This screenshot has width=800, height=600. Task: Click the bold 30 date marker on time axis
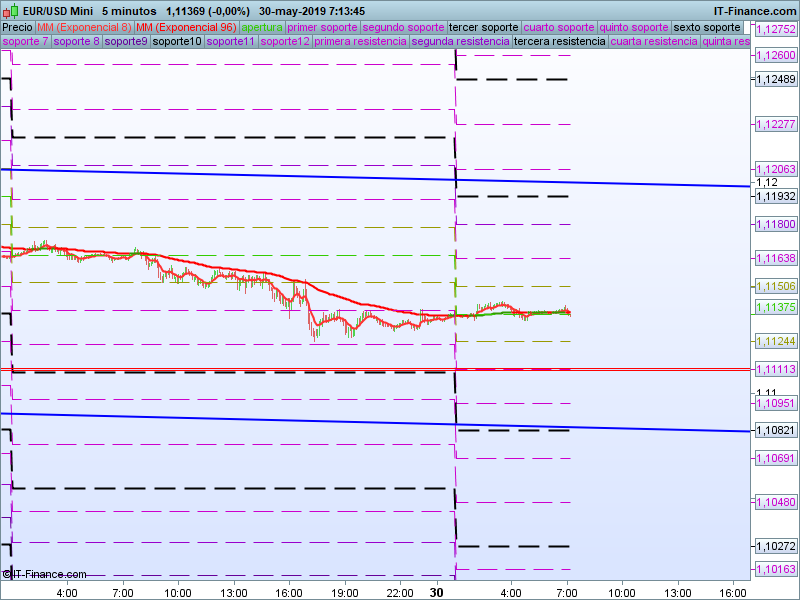click(436, 592)
